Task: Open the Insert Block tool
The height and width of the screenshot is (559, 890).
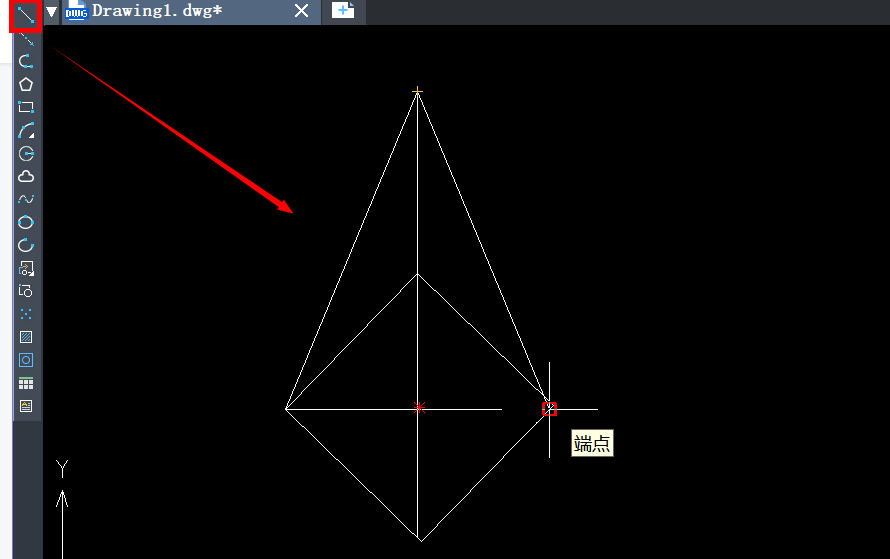Action: point(26,268)
